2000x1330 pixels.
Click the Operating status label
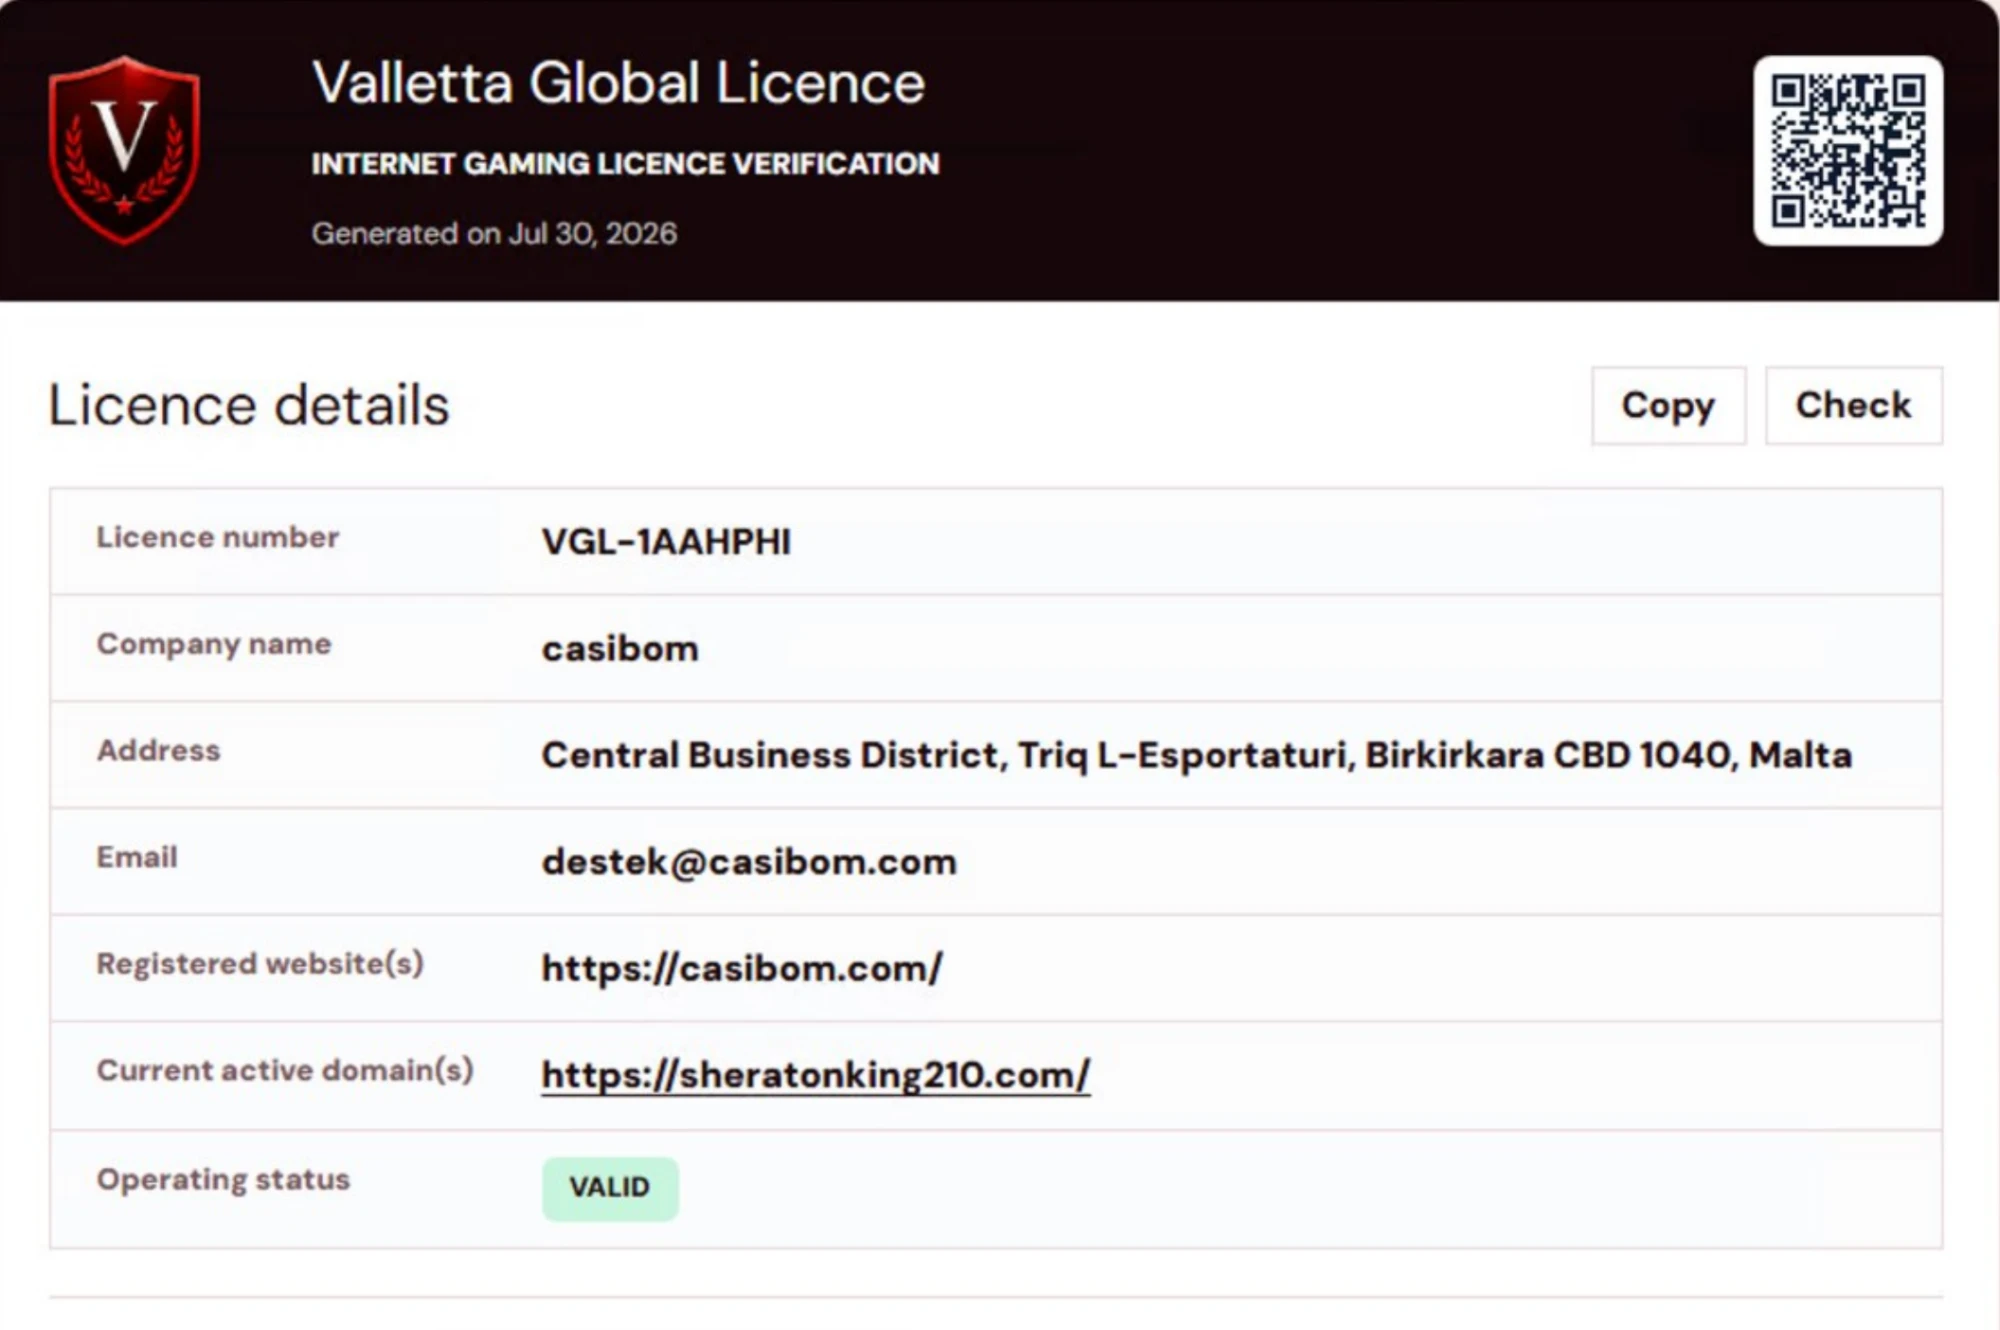point(223,1180)
